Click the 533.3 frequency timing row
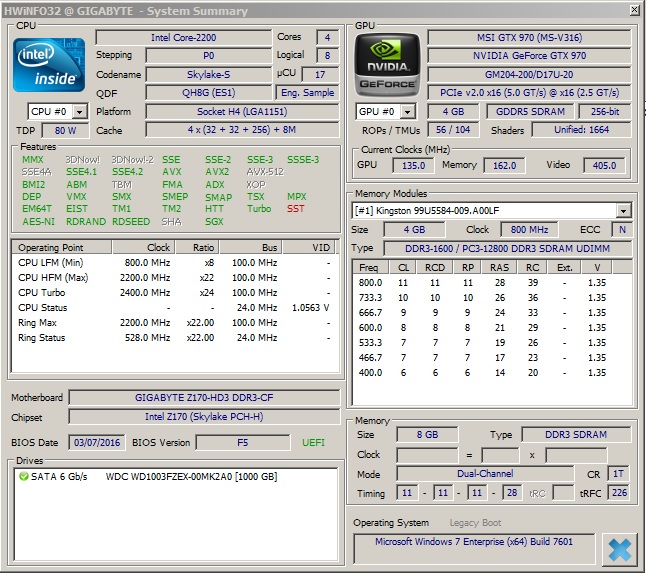The height and width of the screenshot is (573, 646). click(491, 343)
